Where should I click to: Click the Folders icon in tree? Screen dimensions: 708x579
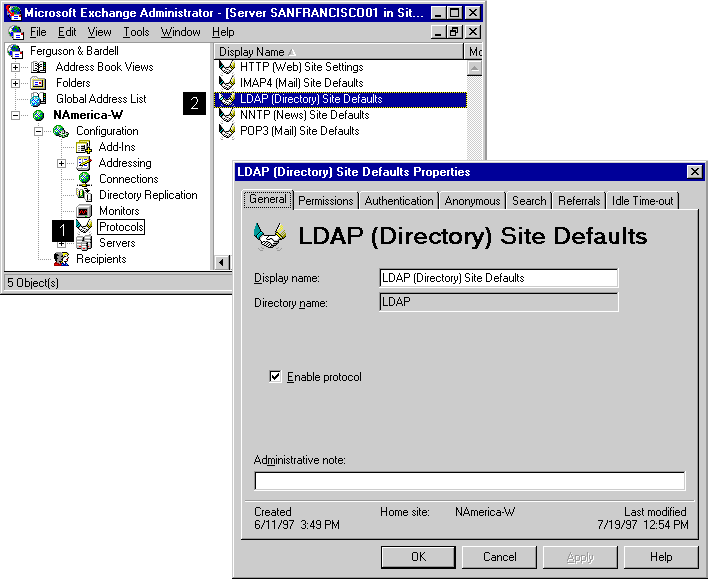pyautogui.click(x=38, y=84)
